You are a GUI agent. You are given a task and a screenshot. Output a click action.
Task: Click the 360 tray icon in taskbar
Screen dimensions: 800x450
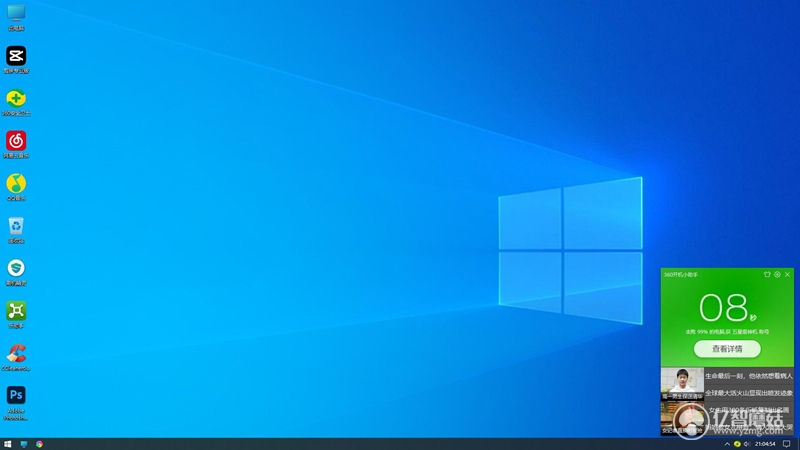737,444
